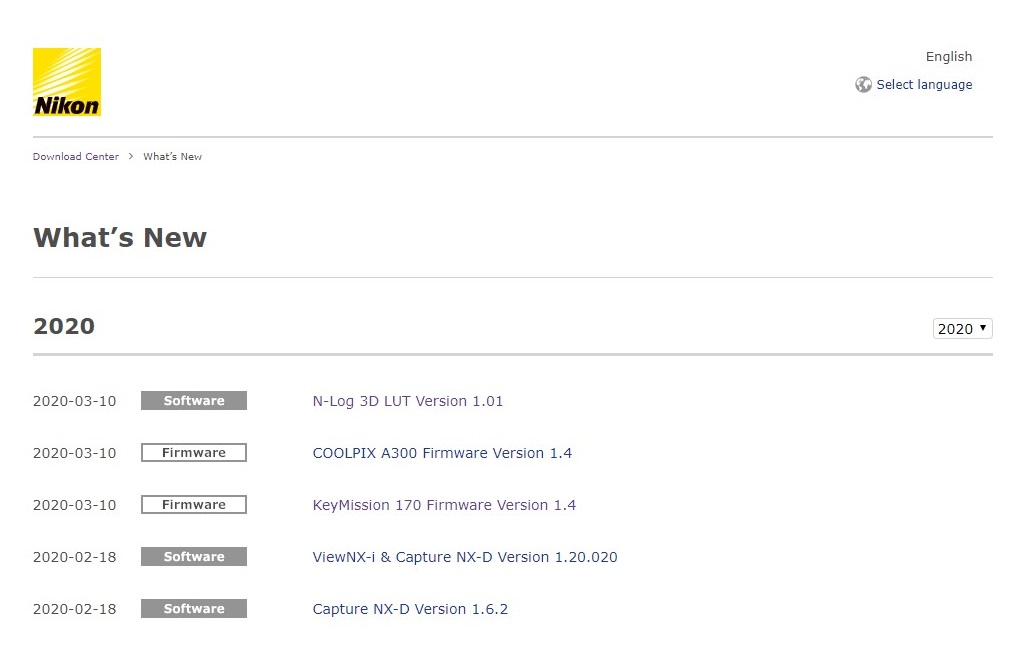
Task: Click Firmware tag next to COOLPIX A300
Action: 194,453
